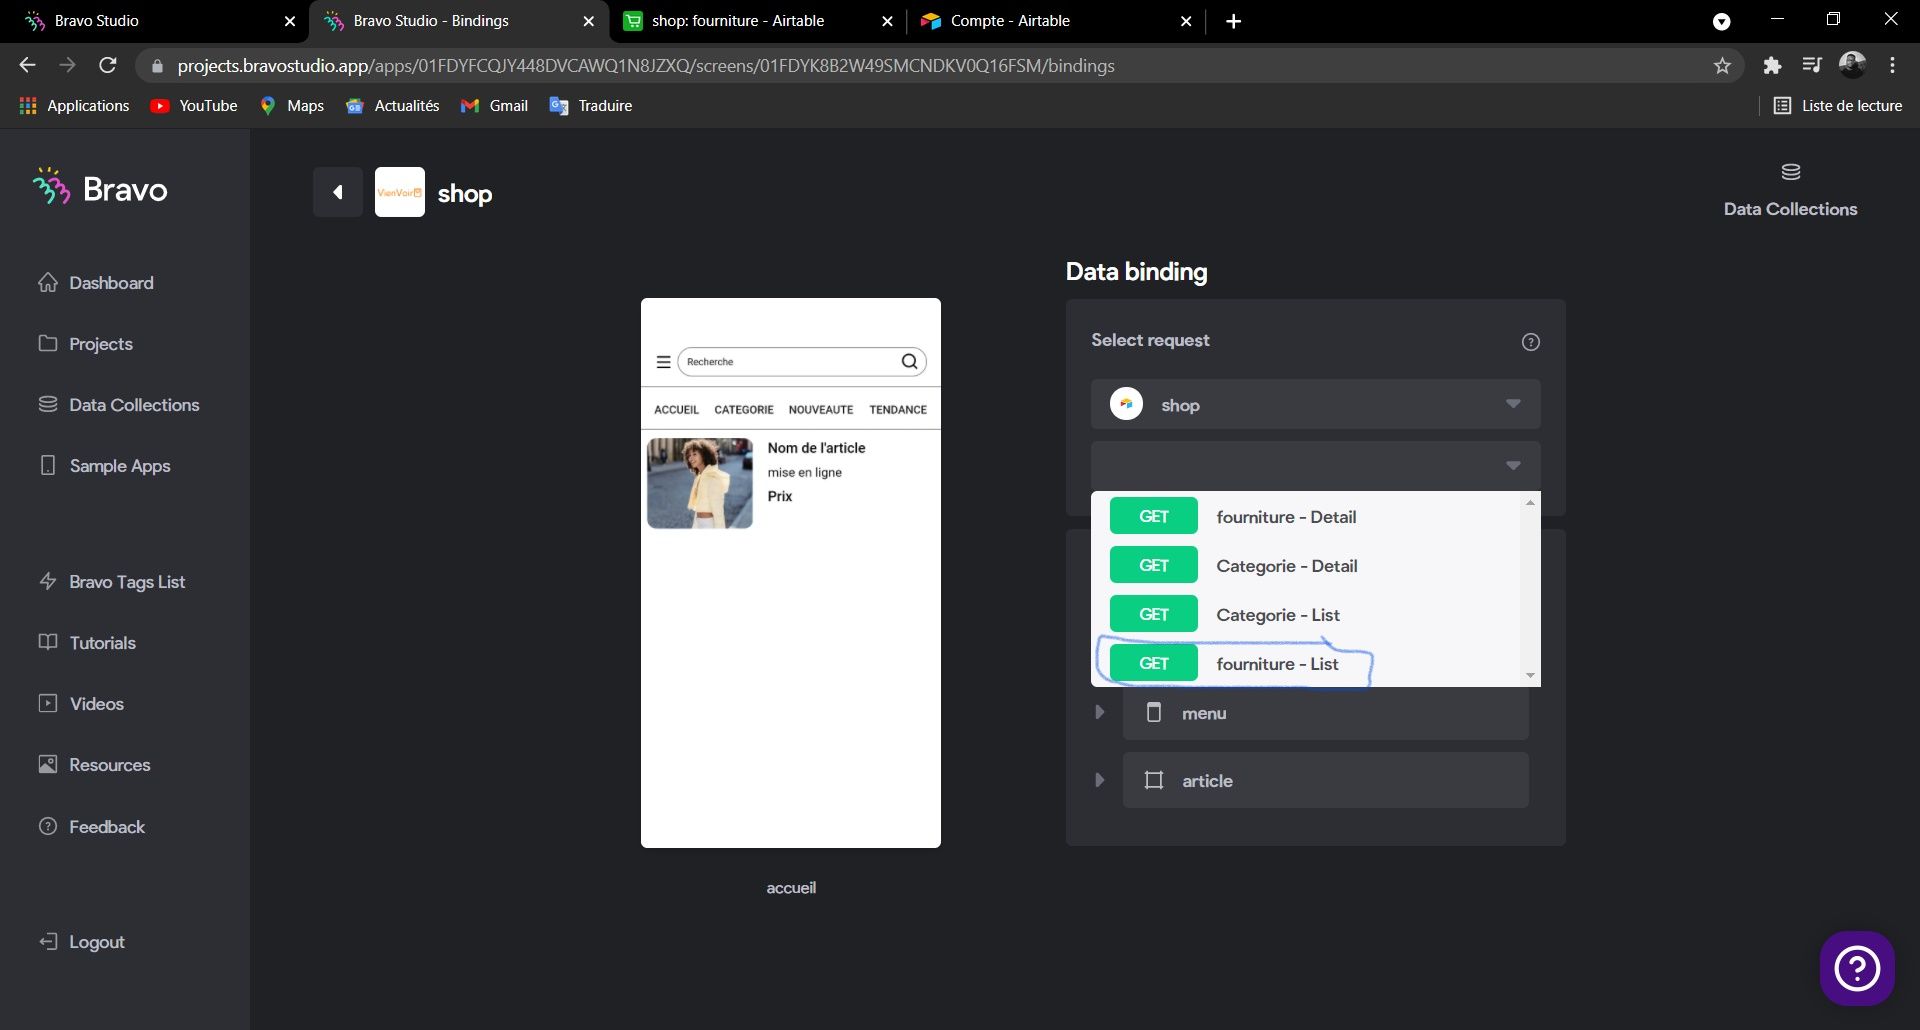Switch to shop: fourniture - Airtable tab
Screen dimensions: 1920x1030
(757, 21)
